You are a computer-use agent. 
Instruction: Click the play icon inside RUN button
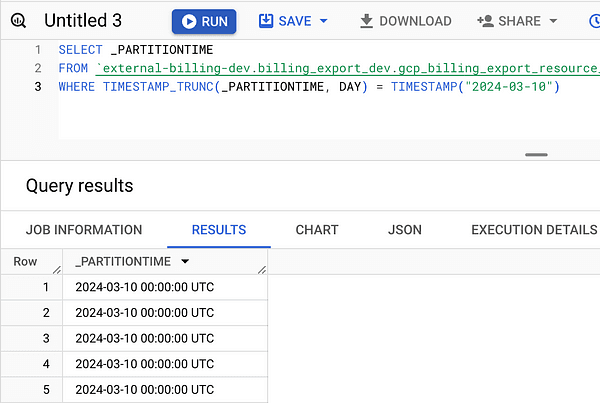click(189, 21)
